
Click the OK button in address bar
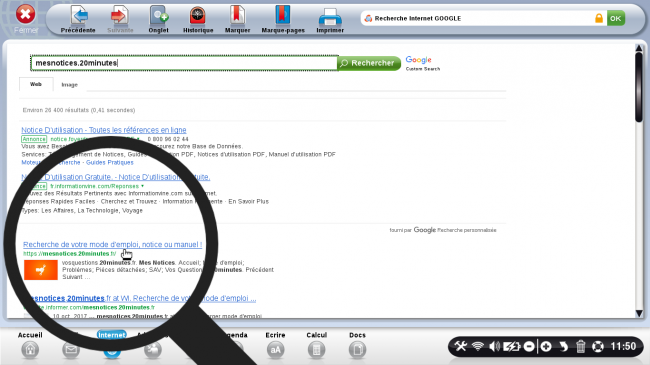(x=616, y=18)
